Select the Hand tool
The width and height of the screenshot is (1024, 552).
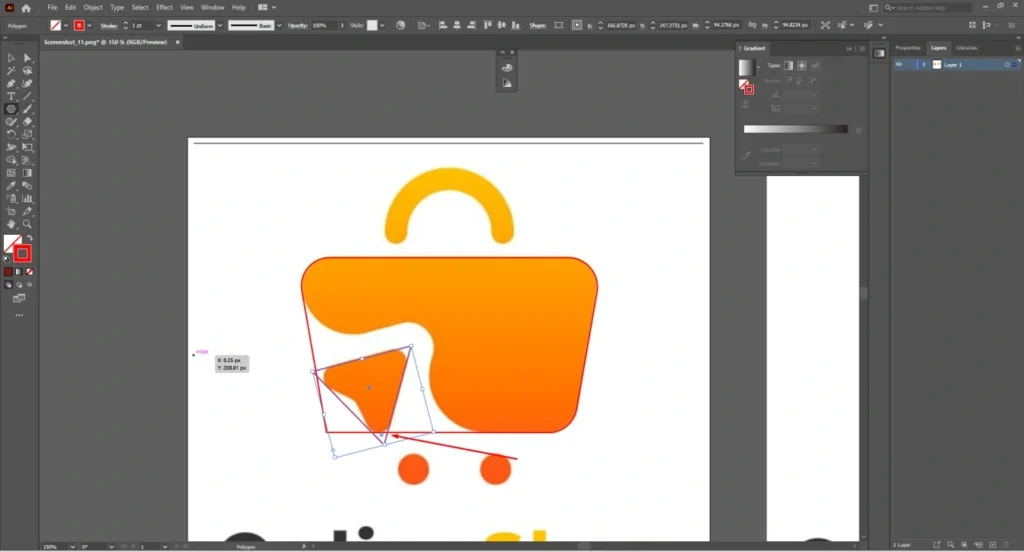pyautogui.click(x=11, y=224)
